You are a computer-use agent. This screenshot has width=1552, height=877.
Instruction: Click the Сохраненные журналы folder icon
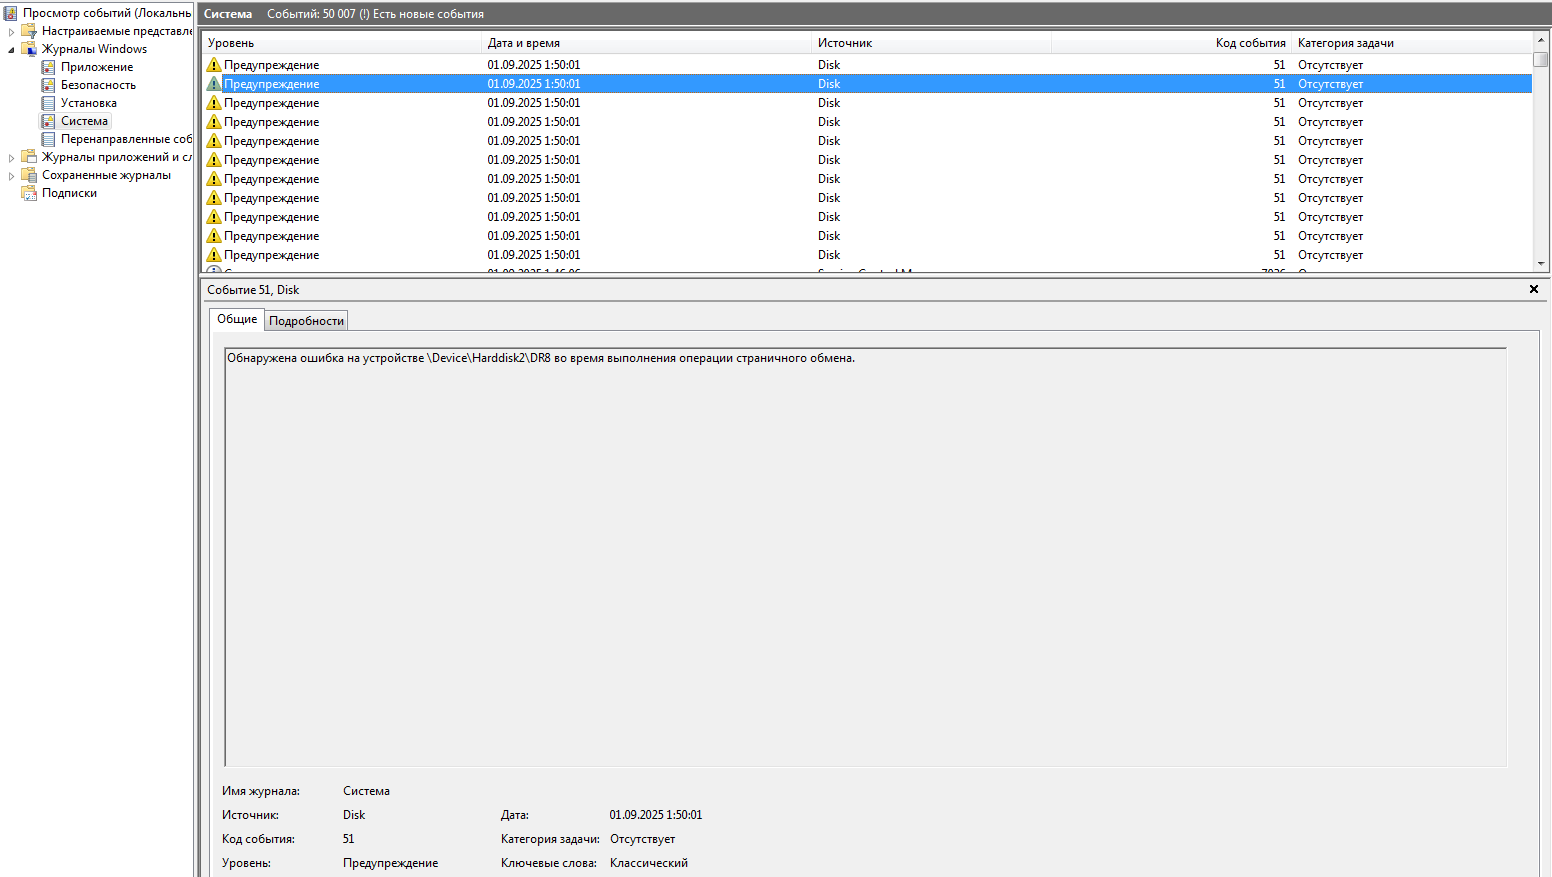click(x=29, y=175)
